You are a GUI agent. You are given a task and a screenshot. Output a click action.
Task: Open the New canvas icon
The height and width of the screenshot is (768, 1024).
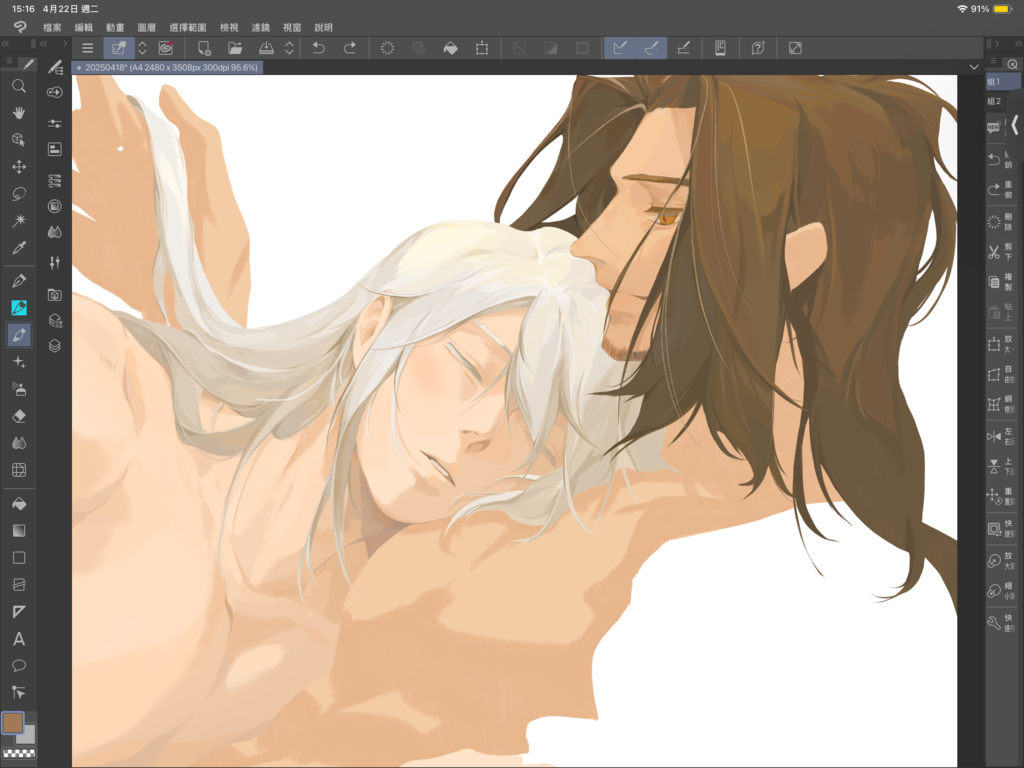(204, 48)
